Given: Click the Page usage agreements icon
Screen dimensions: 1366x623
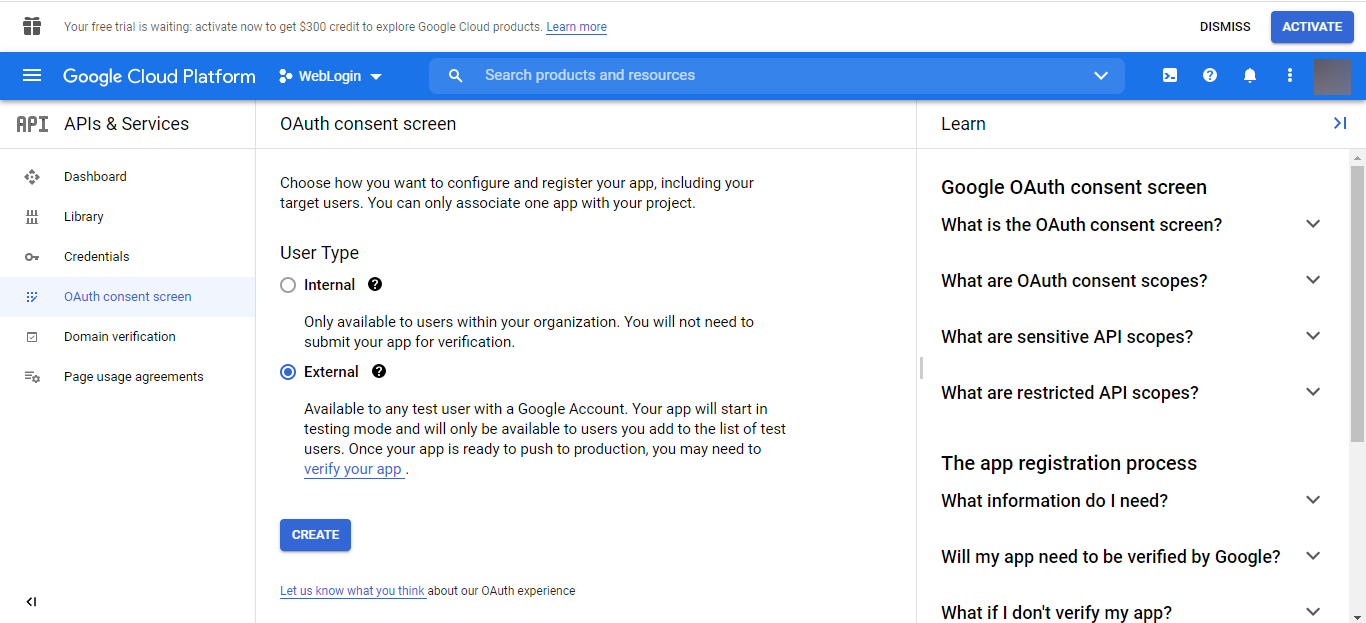Looking at the screenshot, I should [x=32, y=377].
